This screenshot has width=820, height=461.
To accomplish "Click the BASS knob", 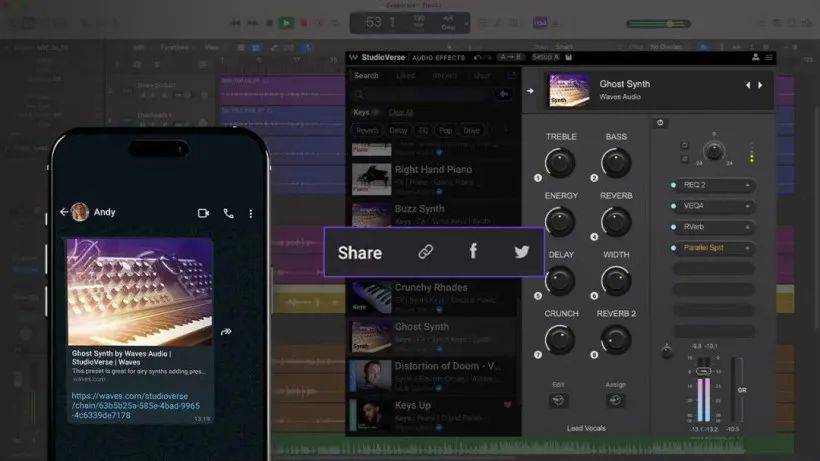I will tap(616, 163).
